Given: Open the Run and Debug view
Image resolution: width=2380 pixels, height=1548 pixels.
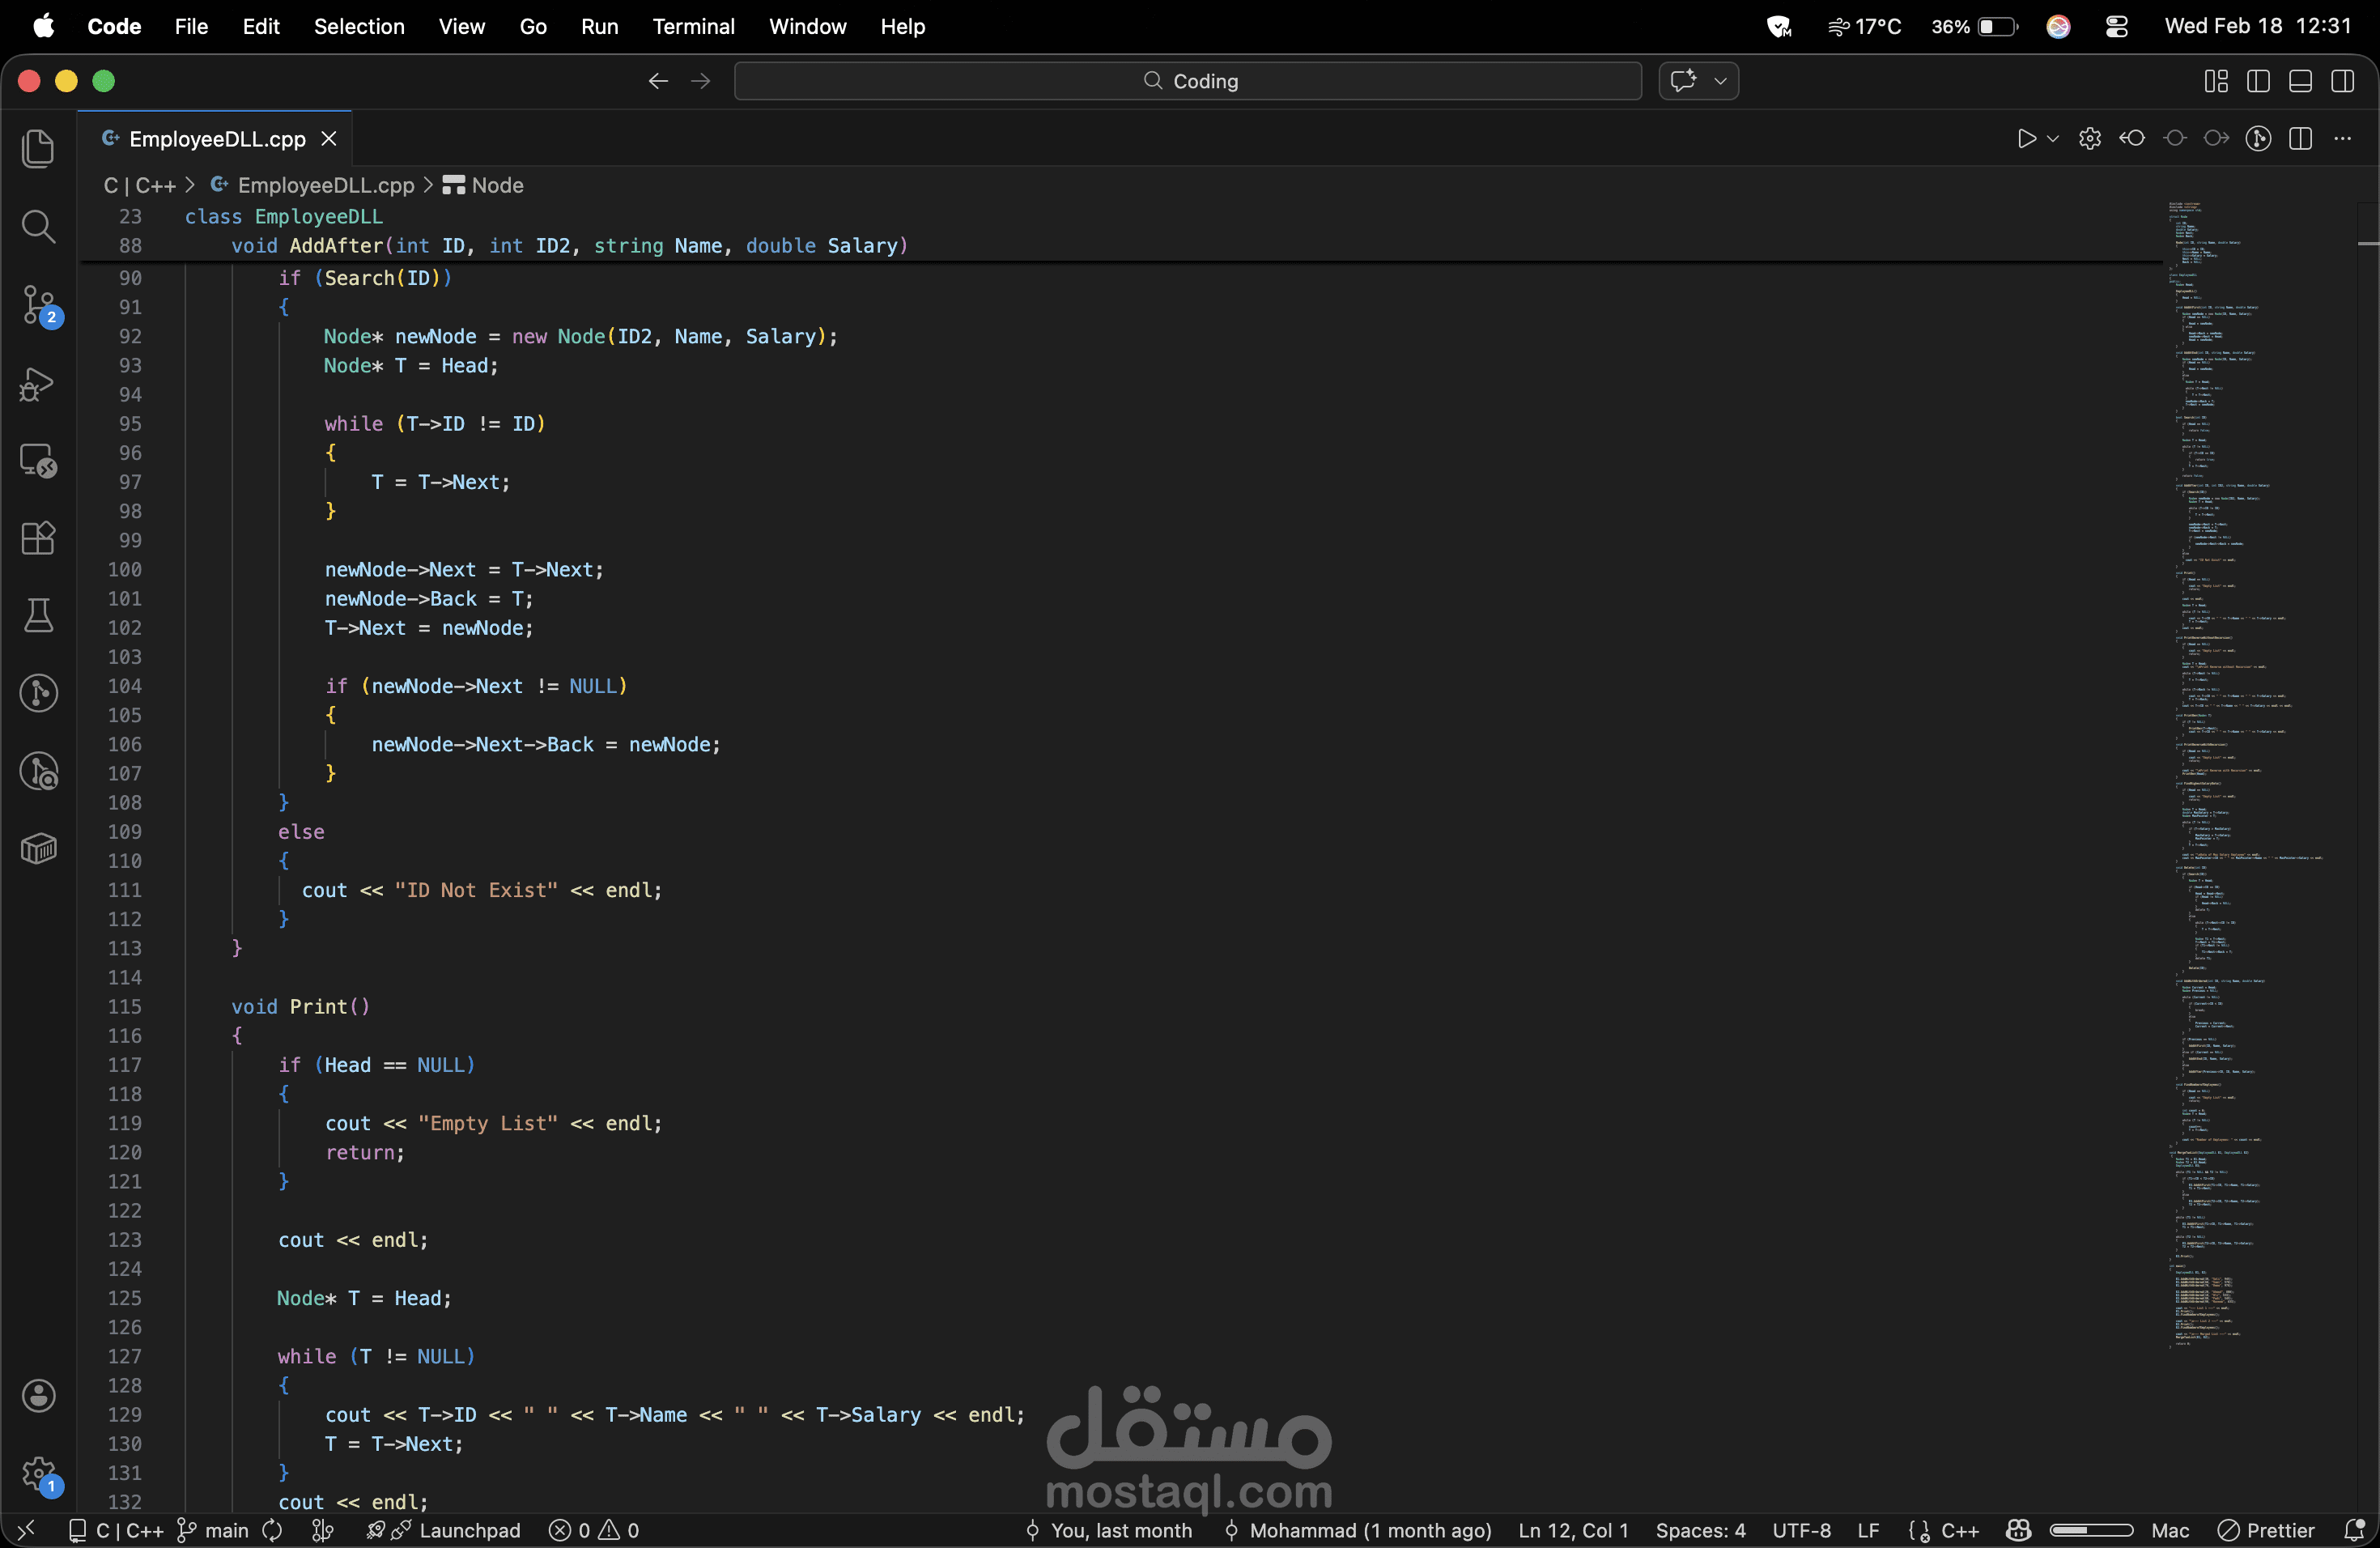Looking at the screenshot, I should point(38,383).
